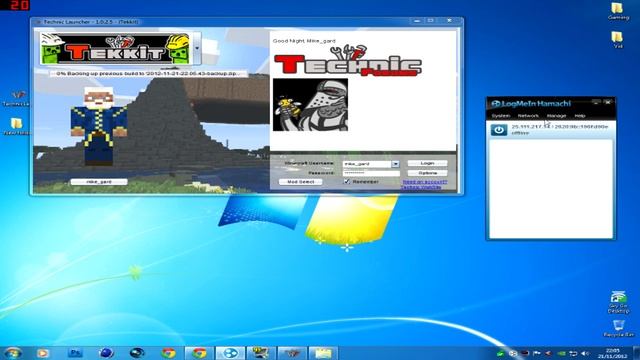Click the dark sphere taskbar icon
The width and height of the screenshot is (640, 360).
137,353
